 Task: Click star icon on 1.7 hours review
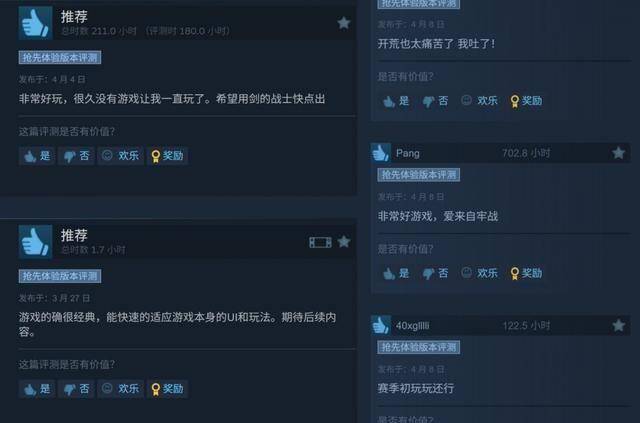(x=344, y=242)
